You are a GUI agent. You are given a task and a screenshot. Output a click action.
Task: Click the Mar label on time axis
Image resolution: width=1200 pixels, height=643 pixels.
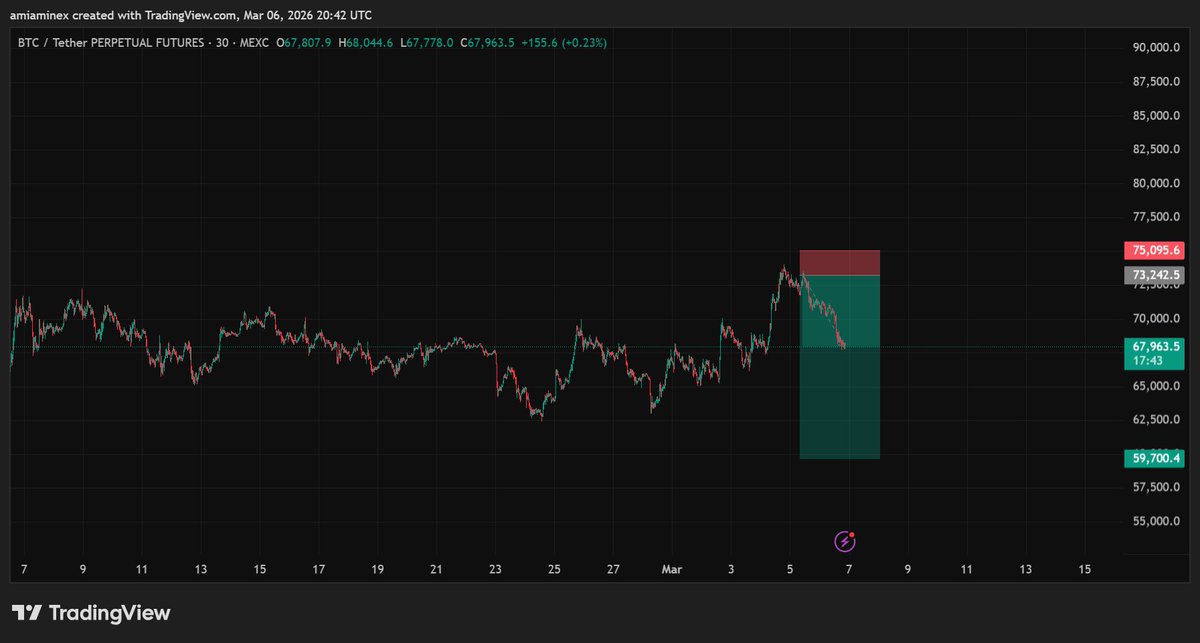[672, 569]
